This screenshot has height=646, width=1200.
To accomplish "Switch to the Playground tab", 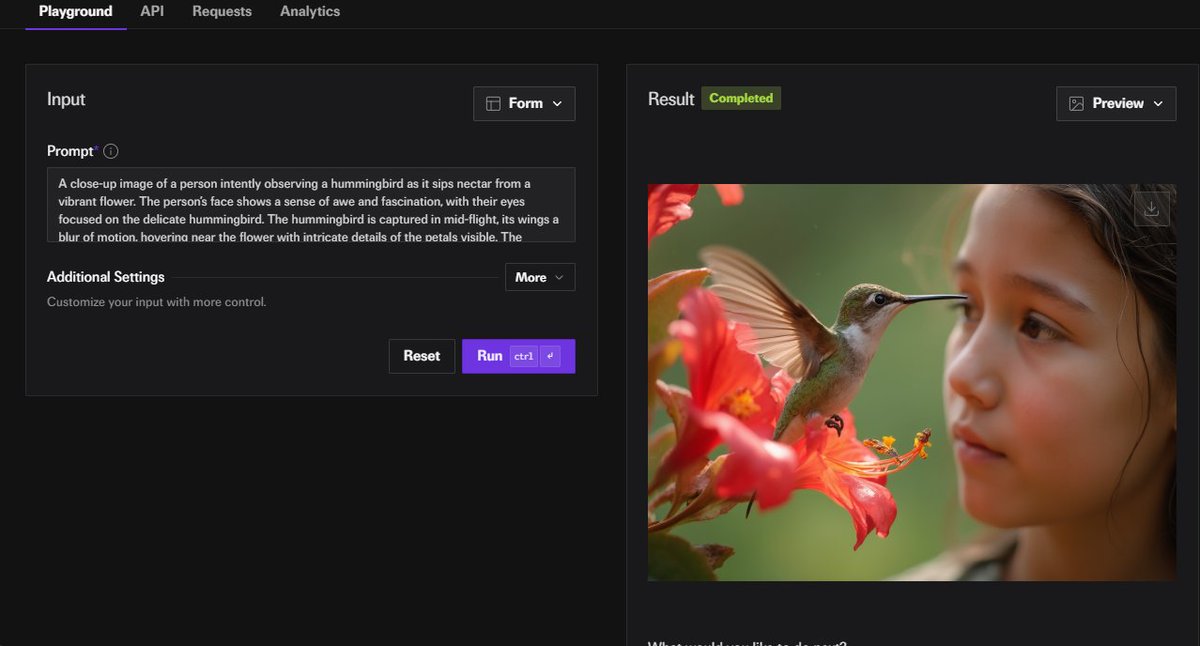I will click(x=76, y=12).
